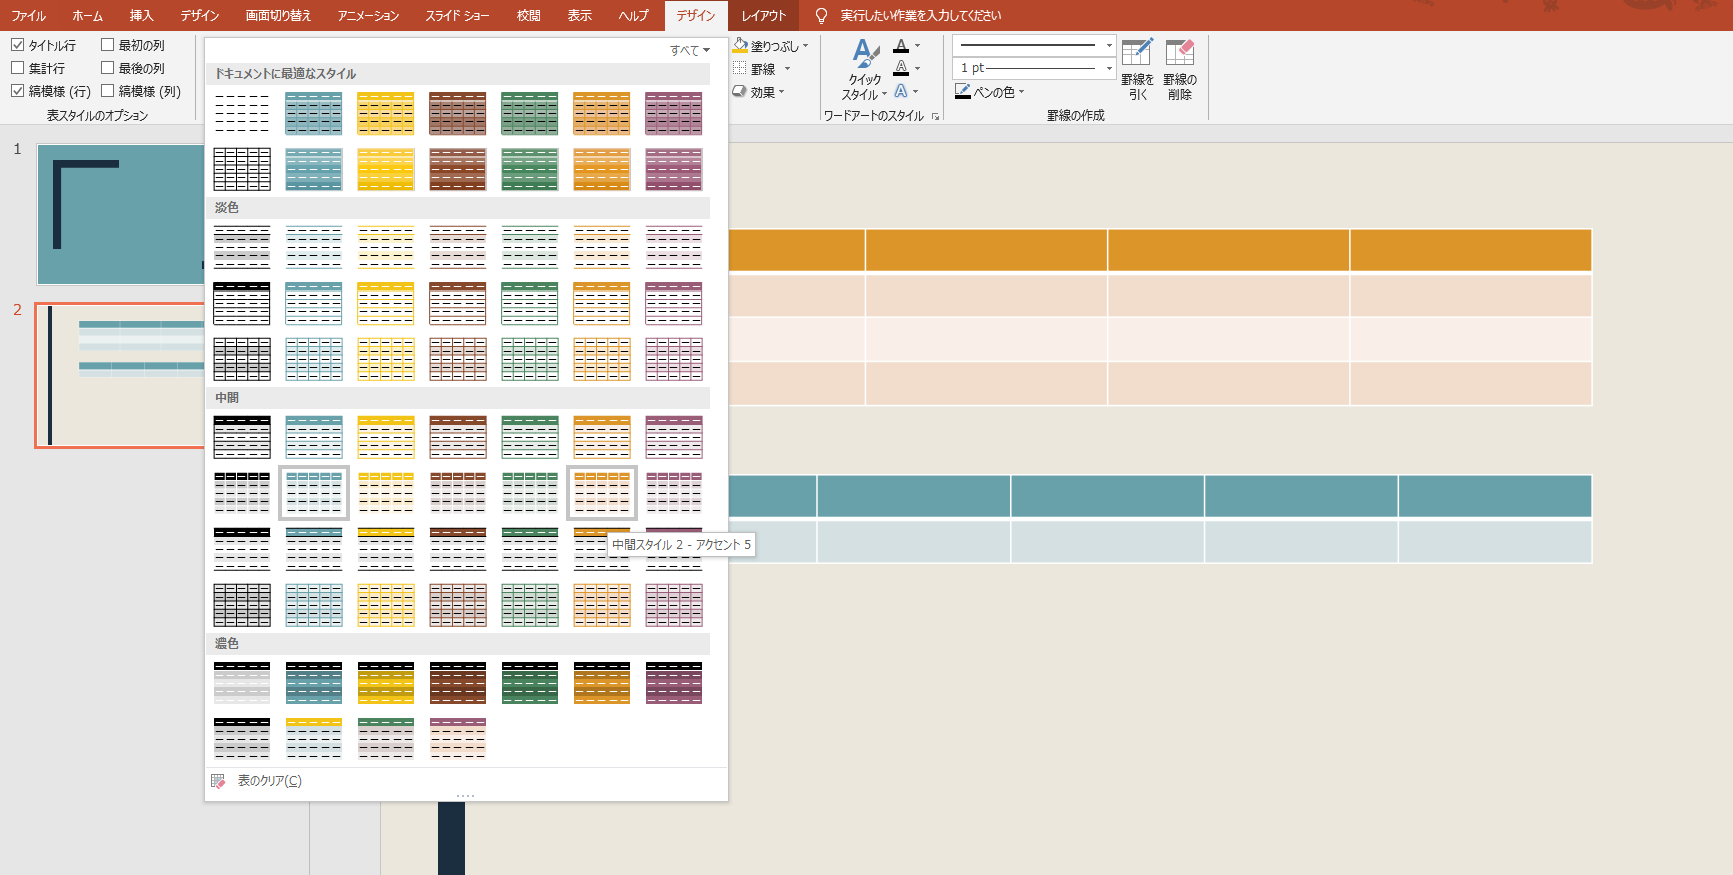Click the 罫線 borders icon
Viewport: 1733px width, 875px height.
(x=740, y=69)
